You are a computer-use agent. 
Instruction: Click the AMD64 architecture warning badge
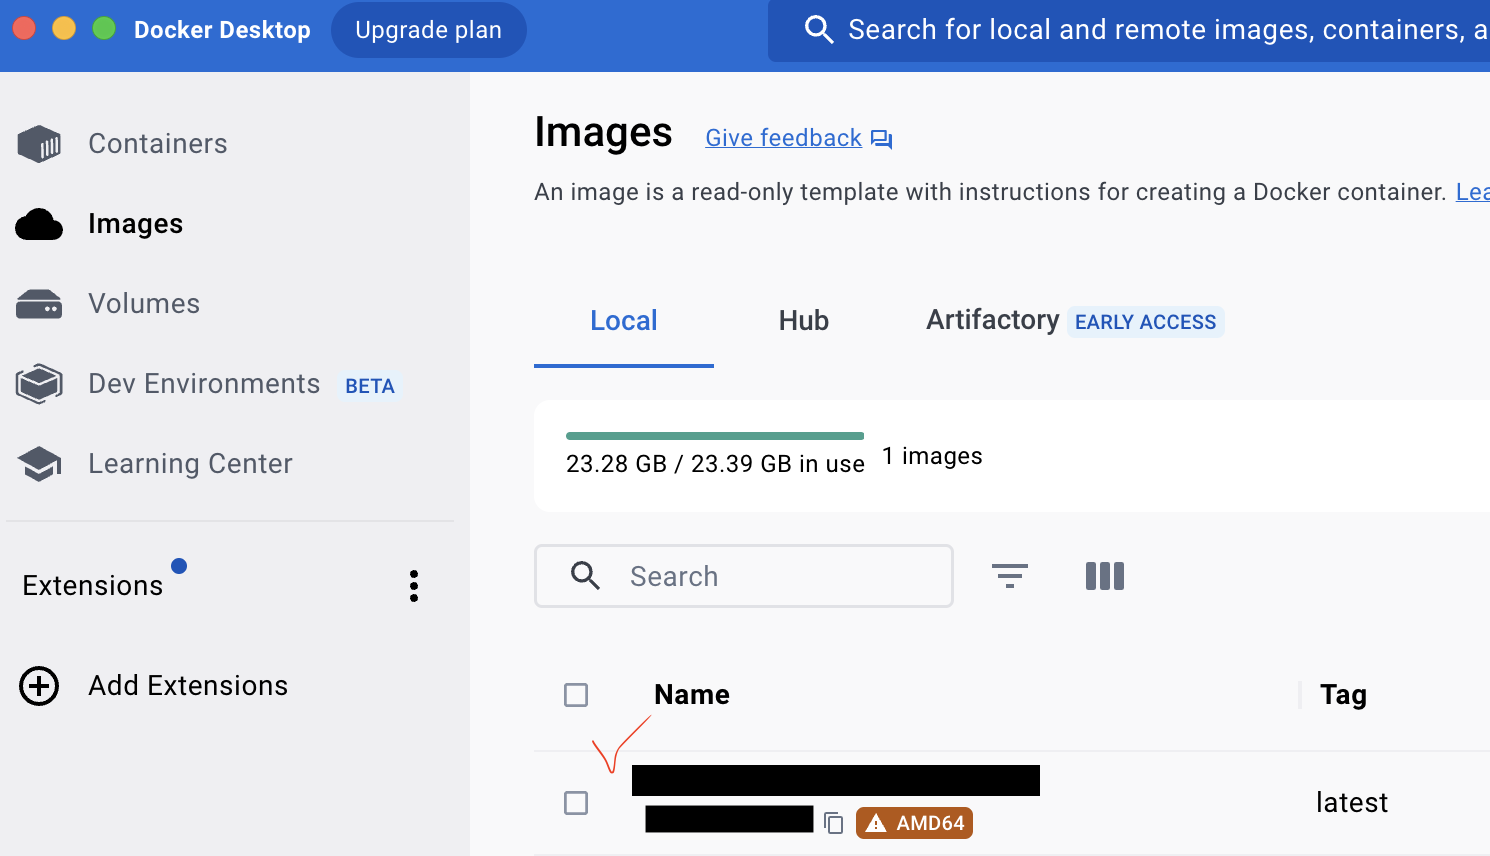pyautogui.click(x=914, y=823)
